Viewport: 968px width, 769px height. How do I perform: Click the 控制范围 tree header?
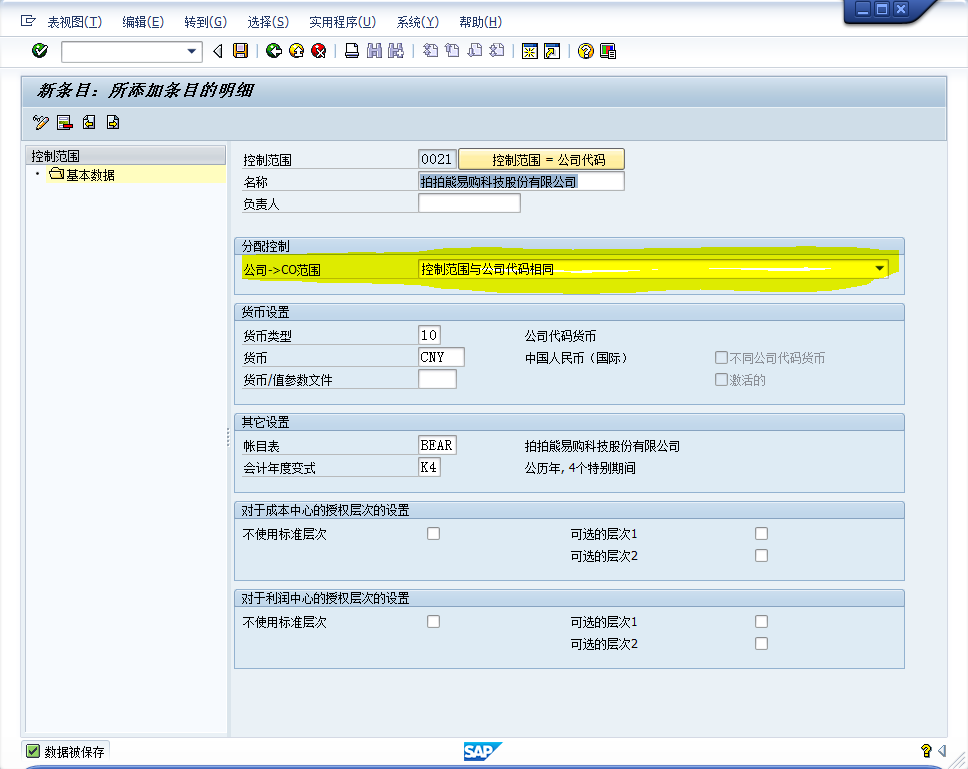point(127,156)
